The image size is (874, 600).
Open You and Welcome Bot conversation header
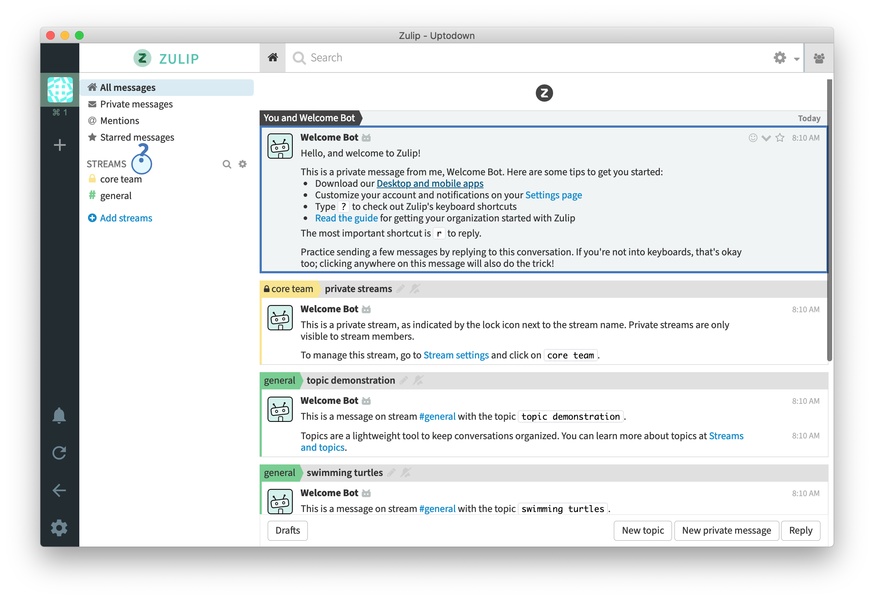(x=309, y=118)
